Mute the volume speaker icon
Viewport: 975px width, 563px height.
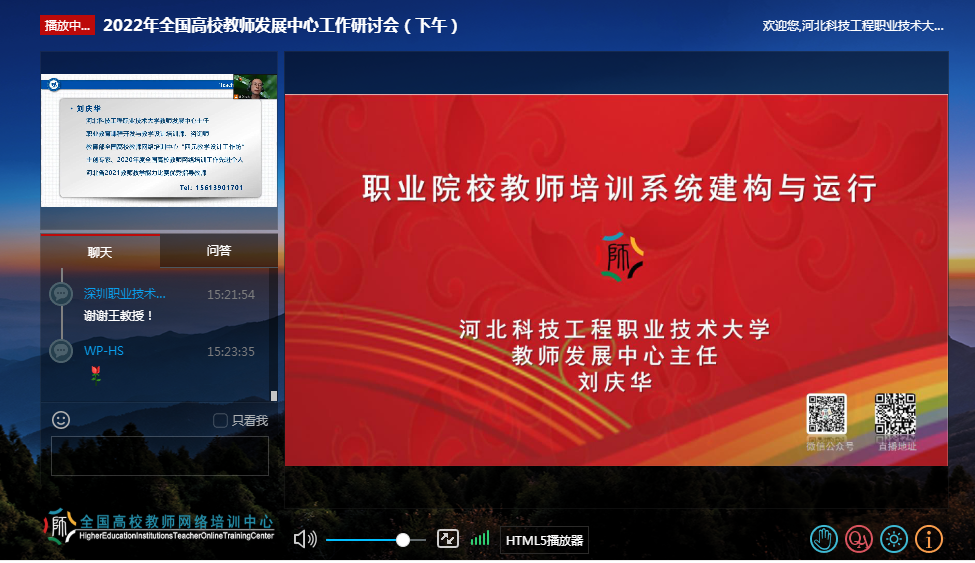click(x=304, y=540)
